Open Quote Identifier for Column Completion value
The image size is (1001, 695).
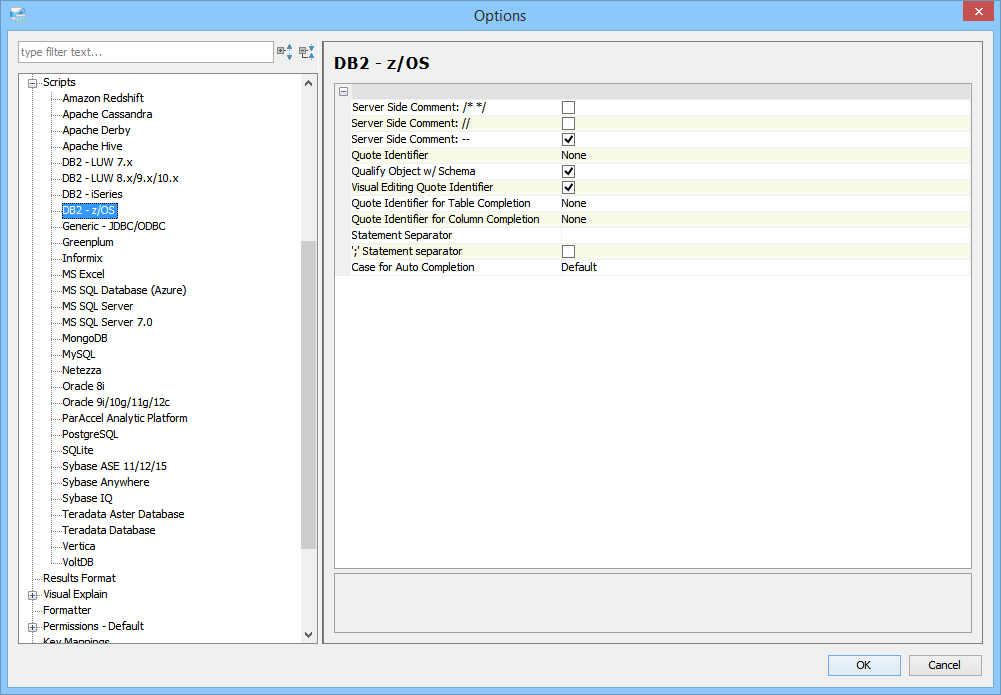pyautogui.click(x=765, y=219)
